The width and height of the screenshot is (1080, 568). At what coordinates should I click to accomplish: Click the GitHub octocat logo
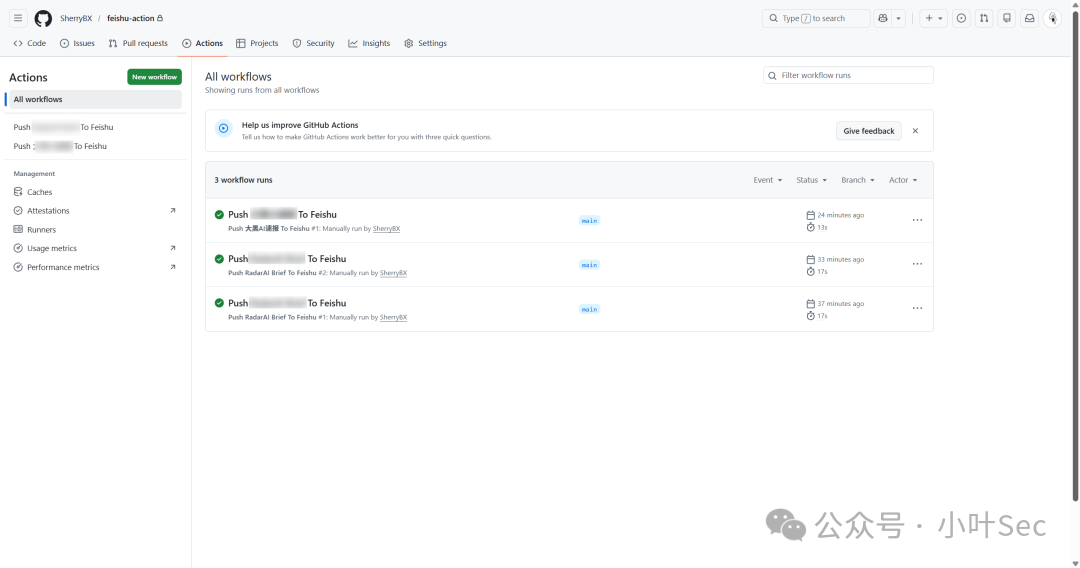pyautogui.click(x=43, y=19)
